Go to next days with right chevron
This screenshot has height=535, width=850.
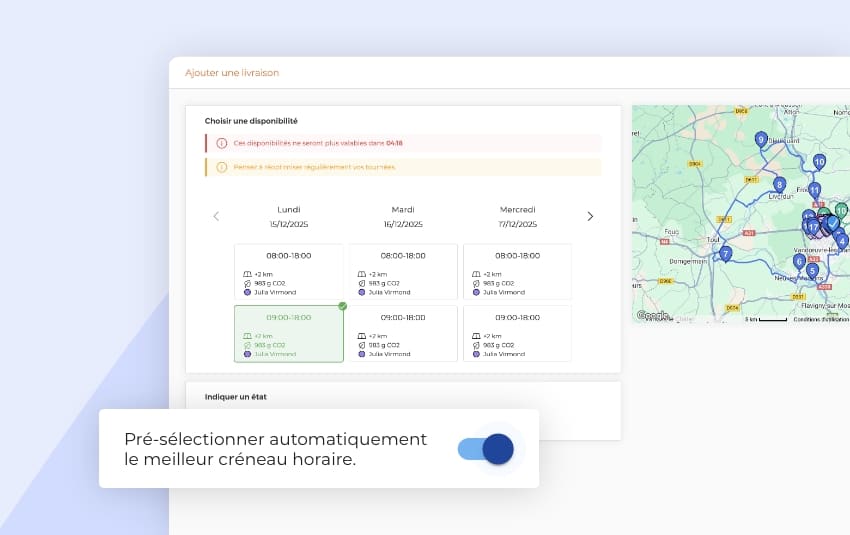click(x=590, y=216)
